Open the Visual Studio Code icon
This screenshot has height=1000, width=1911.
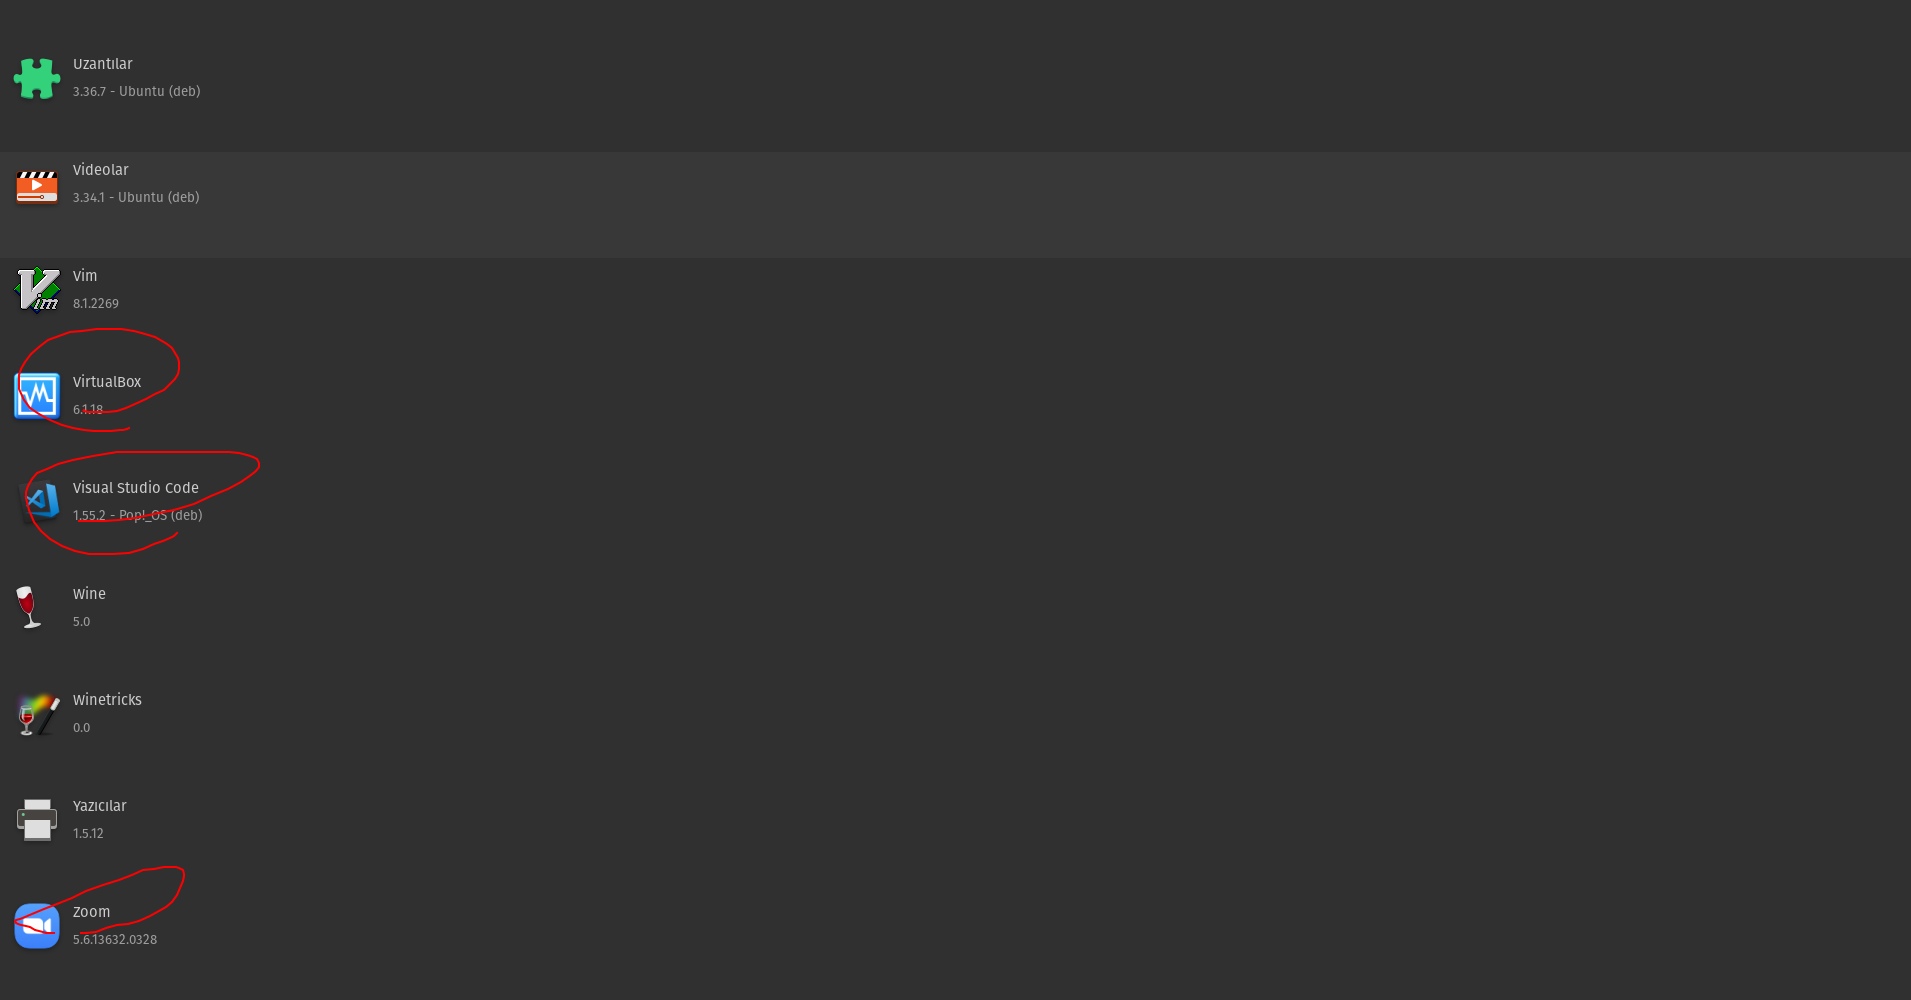(40, 501)
